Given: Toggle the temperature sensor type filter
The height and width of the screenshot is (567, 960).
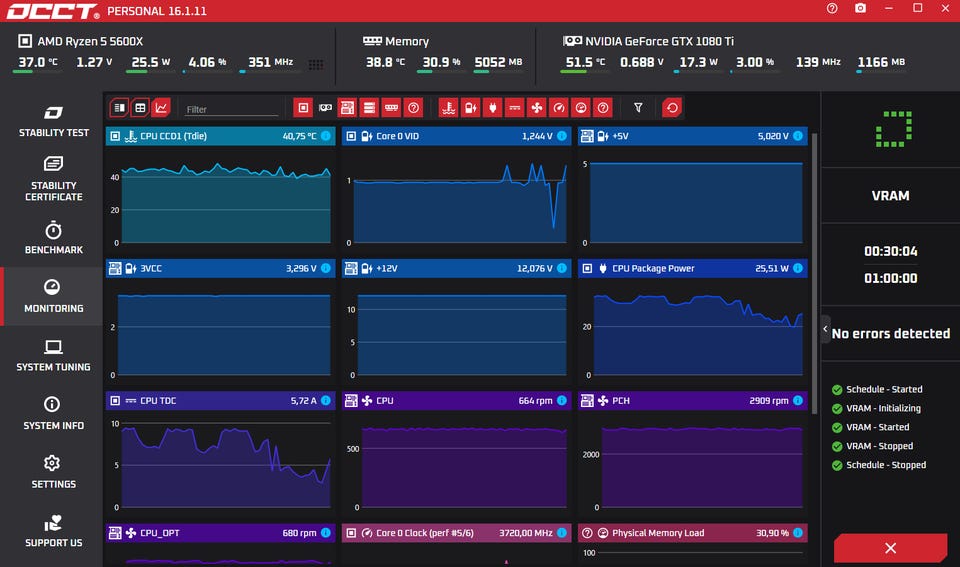Looking at the screenshot, I should (x=449, y=108).
